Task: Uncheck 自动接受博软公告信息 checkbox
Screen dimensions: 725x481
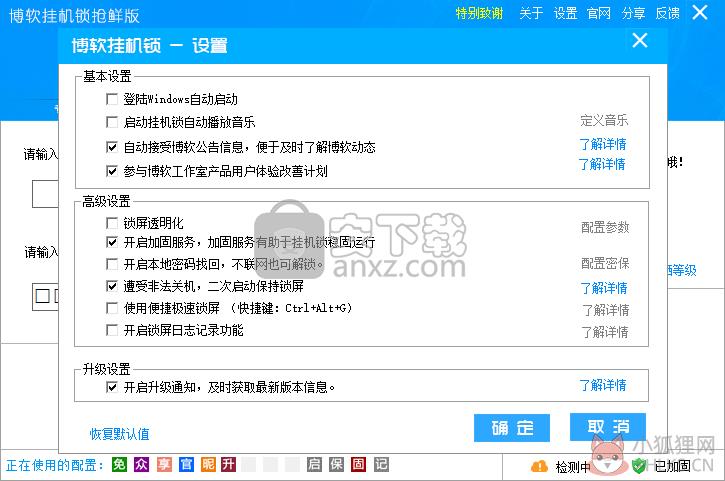Action: point(111,147)
